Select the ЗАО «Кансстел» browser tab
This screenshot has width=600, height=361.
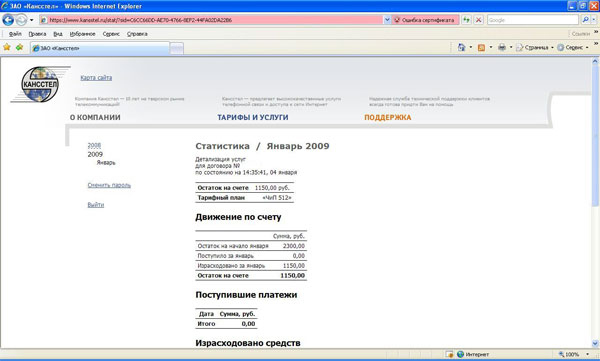point(99,48)
